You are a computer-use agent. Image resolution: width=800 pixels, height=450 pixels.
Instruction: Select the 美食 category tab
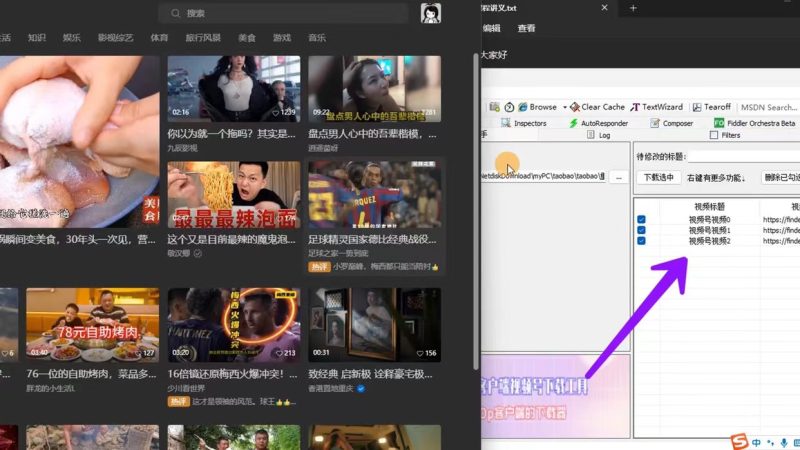247,38
